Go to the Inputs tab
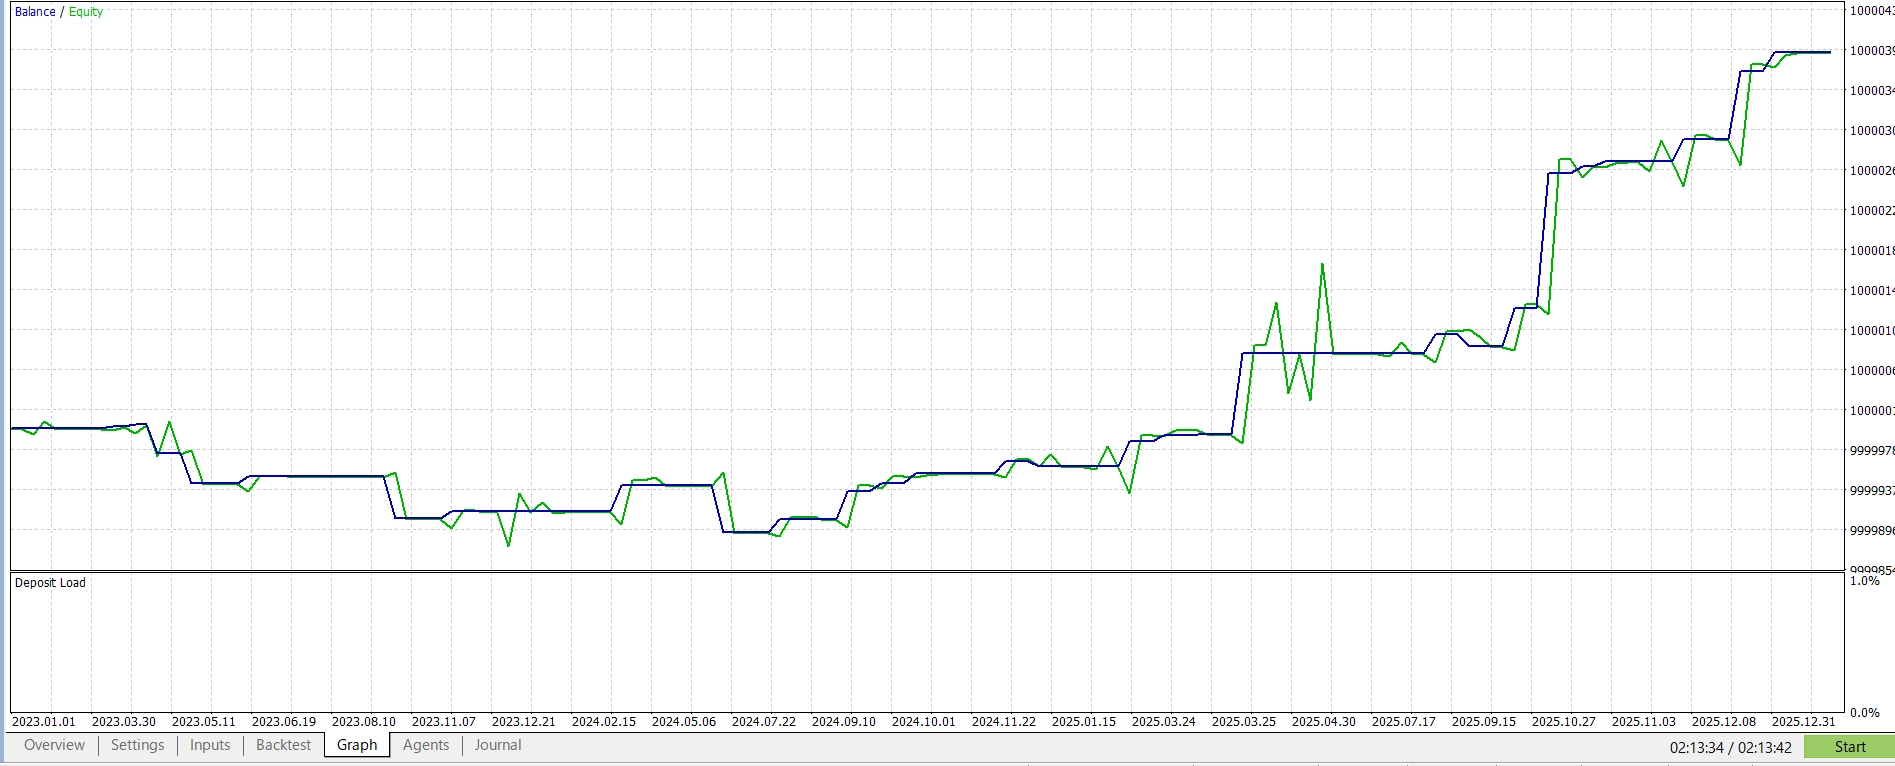 click(210, 745)
